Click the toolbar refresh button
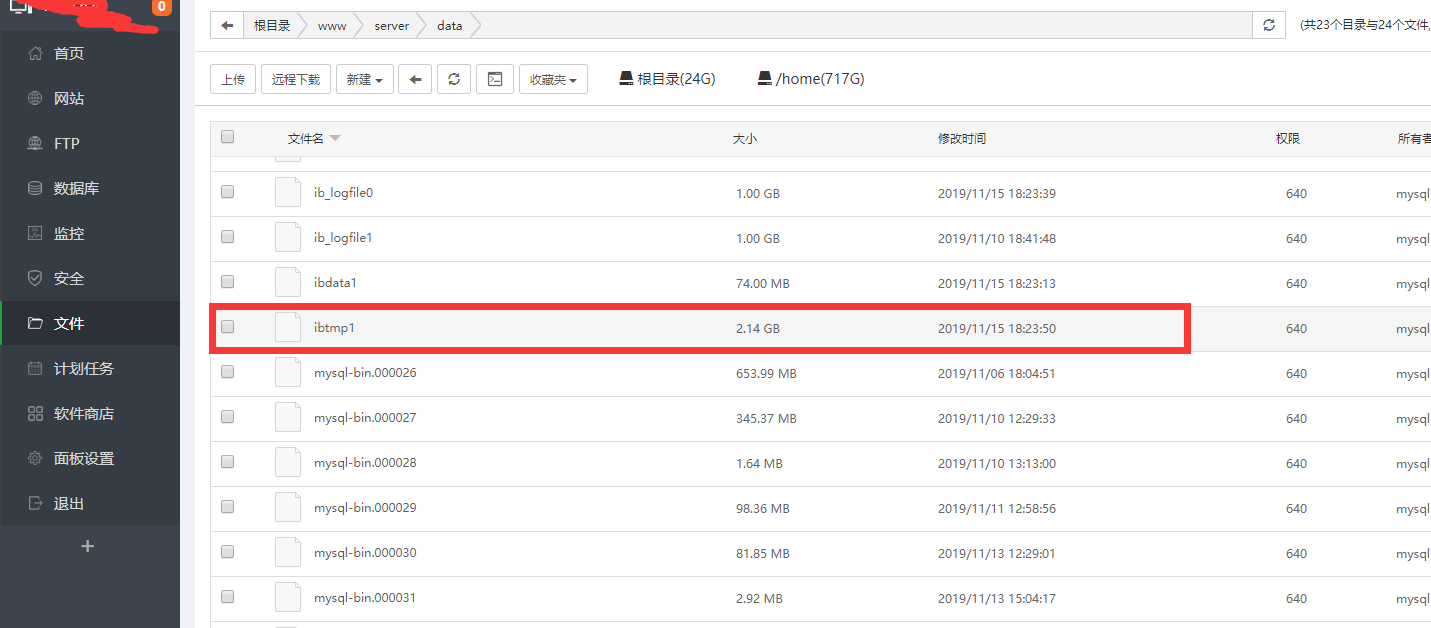Viewport: 1431px width, 628px height. pos(454,79)
